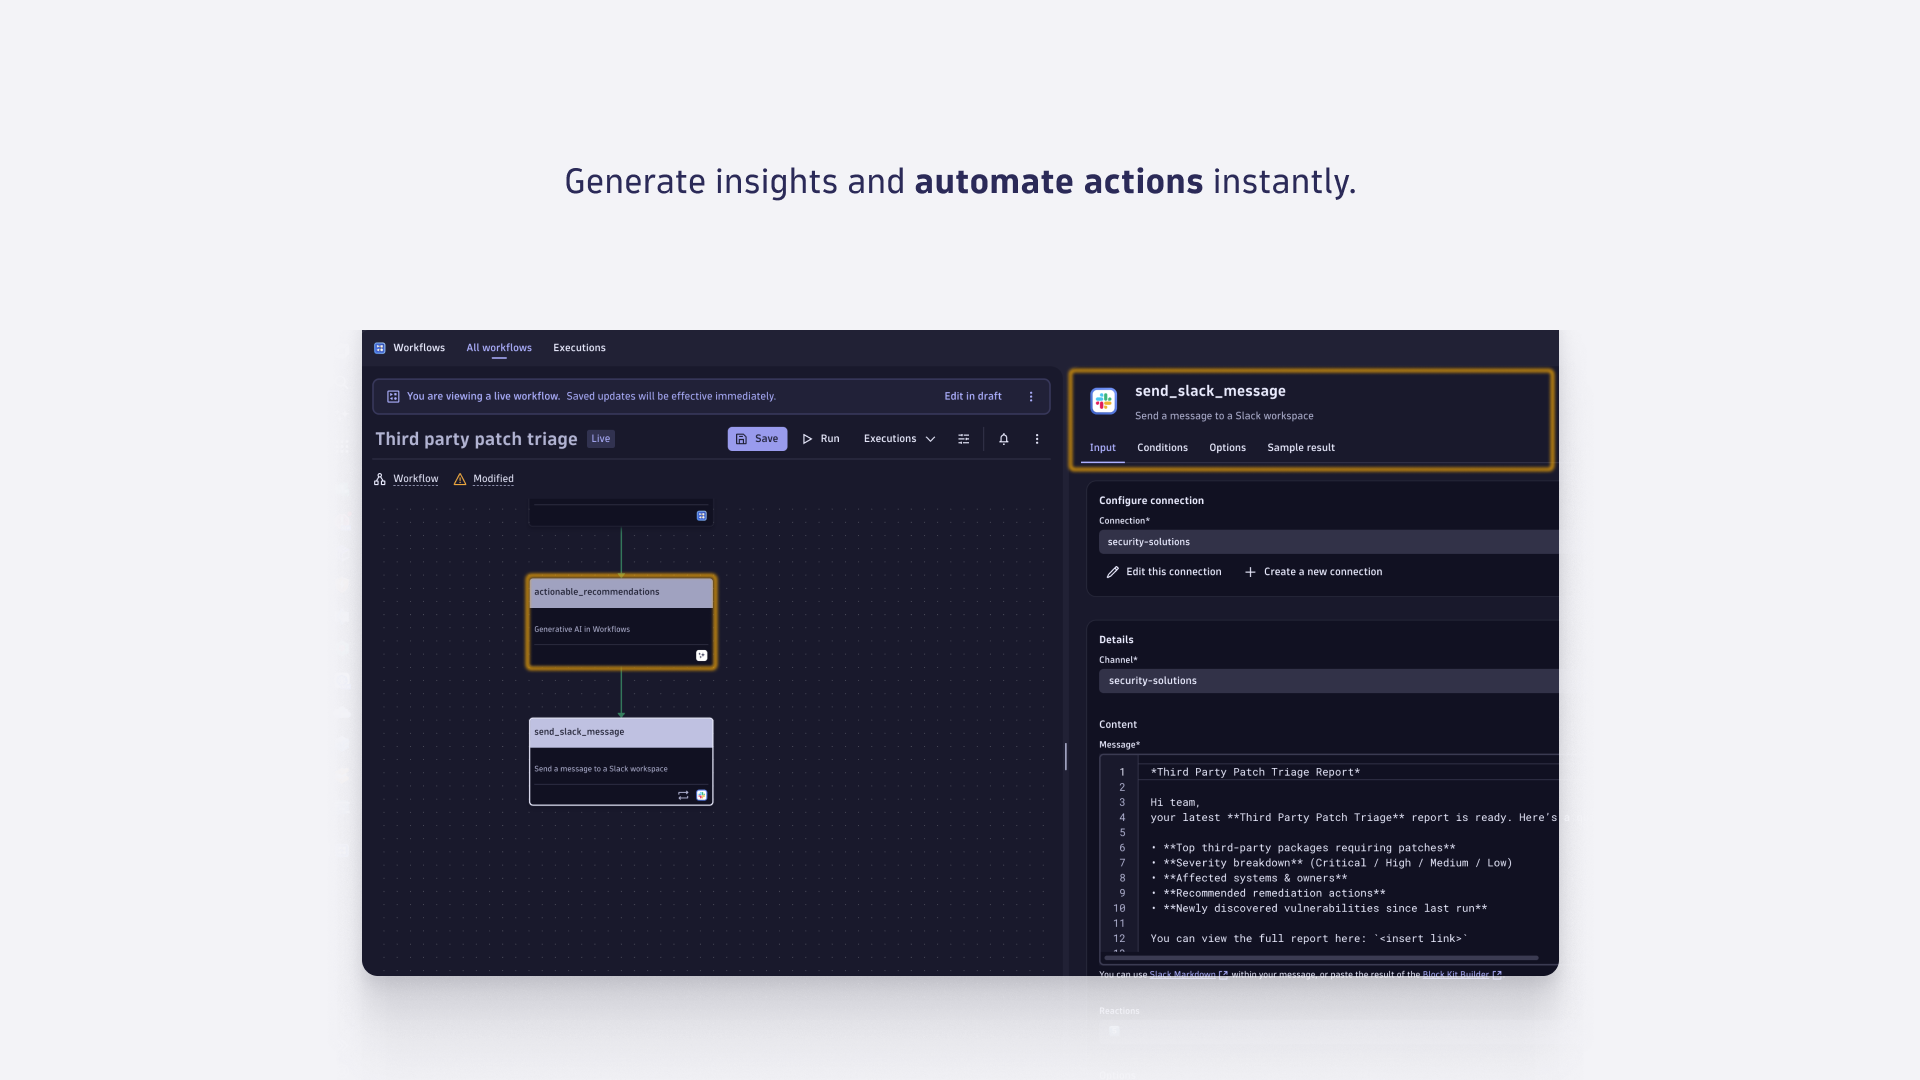Click the Slack logo in the right panel header

pyautogui.click(x=1102, y=400)
